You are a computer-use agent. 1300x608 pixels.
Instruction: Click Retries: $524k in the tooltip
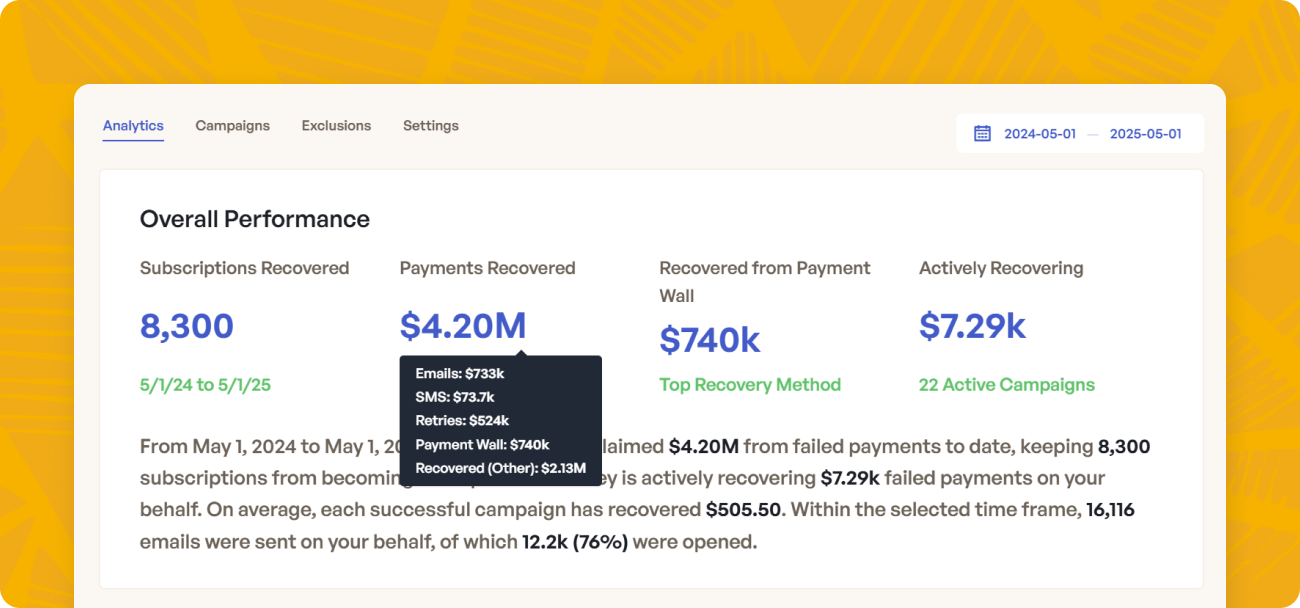(462, 421)
